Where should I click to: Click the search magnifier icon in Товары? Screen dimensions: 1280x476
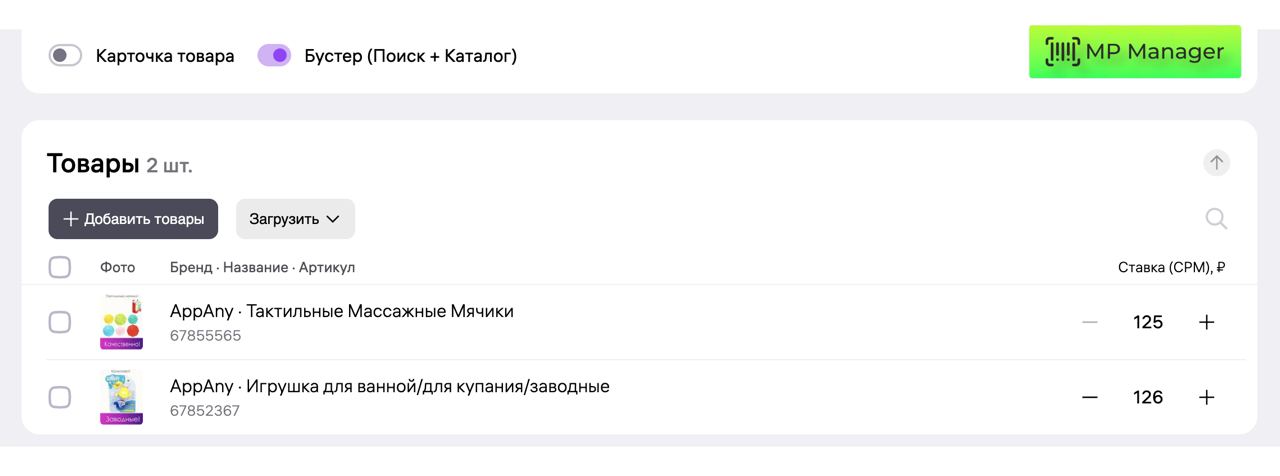(x=1216, y=219)
